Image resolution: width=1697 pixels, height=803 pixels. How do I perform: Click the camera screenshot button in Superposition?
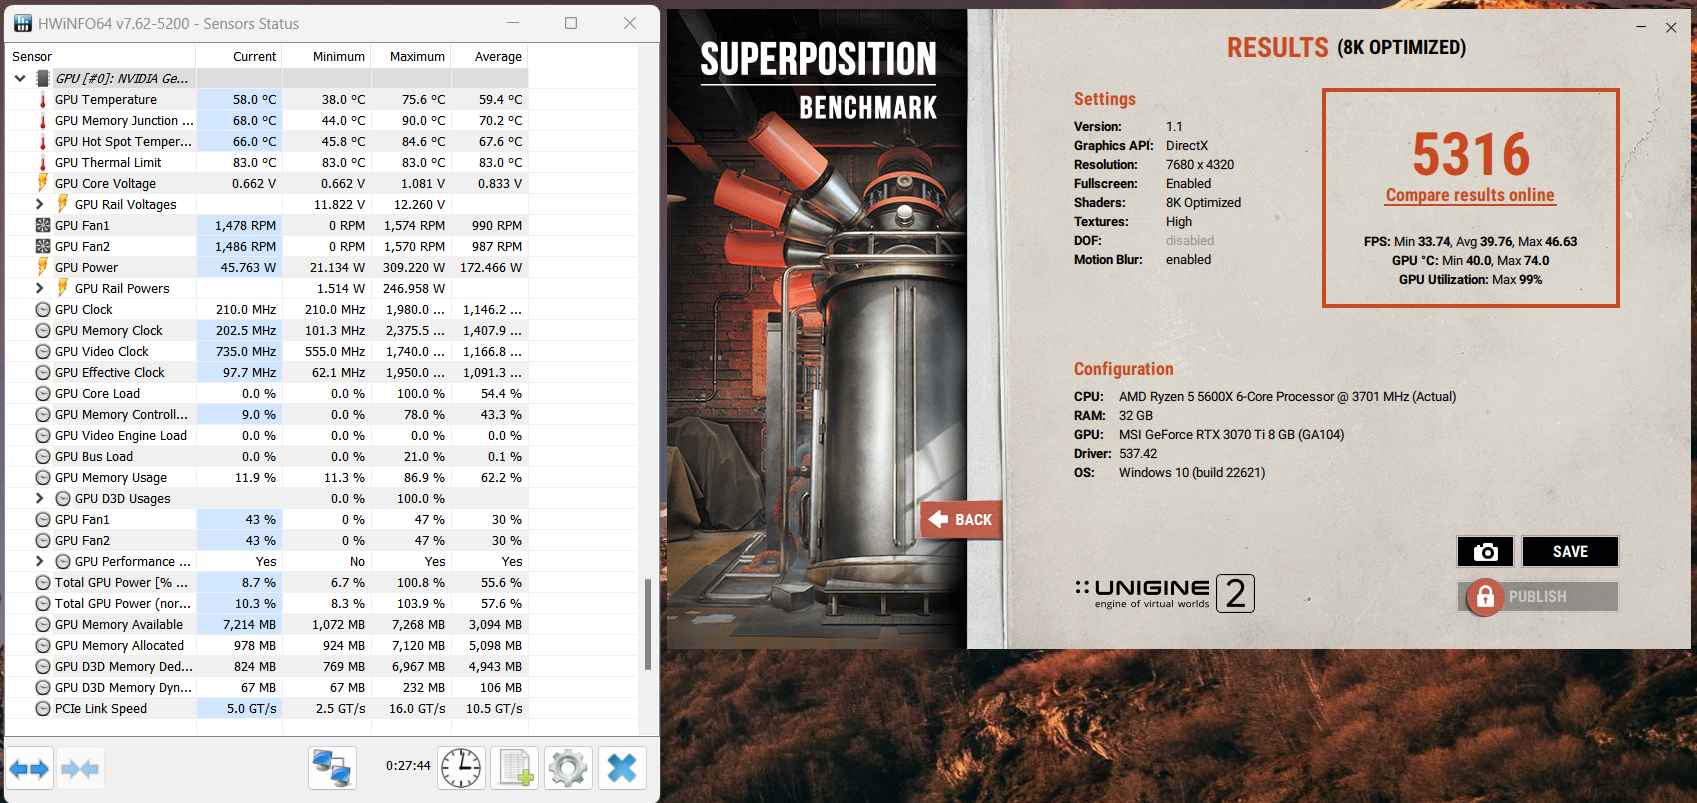[x=1485, y=551]
